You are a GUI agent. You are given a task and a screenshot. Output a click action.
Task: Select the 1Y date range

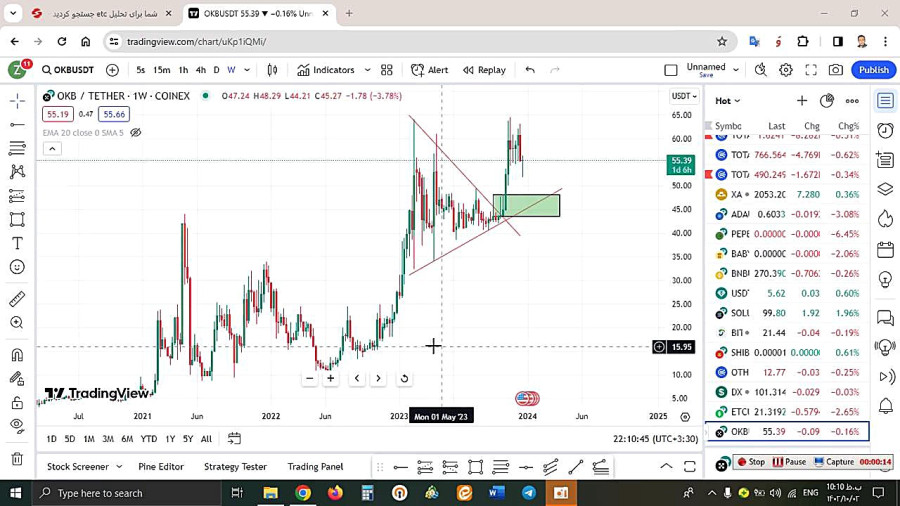(x=170, y=439)
